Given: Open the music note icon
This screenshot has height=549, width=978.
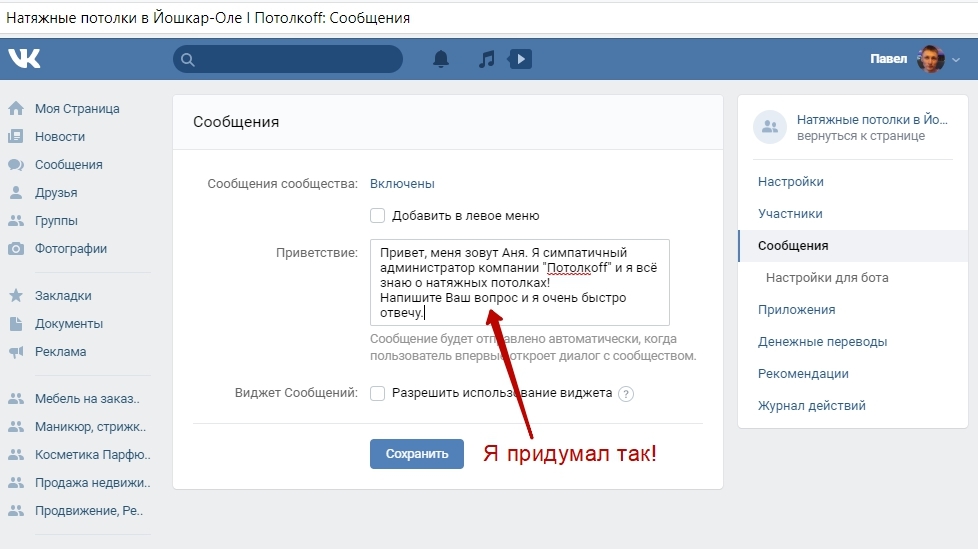Looking at the screenshot, I should coord(486,60).
